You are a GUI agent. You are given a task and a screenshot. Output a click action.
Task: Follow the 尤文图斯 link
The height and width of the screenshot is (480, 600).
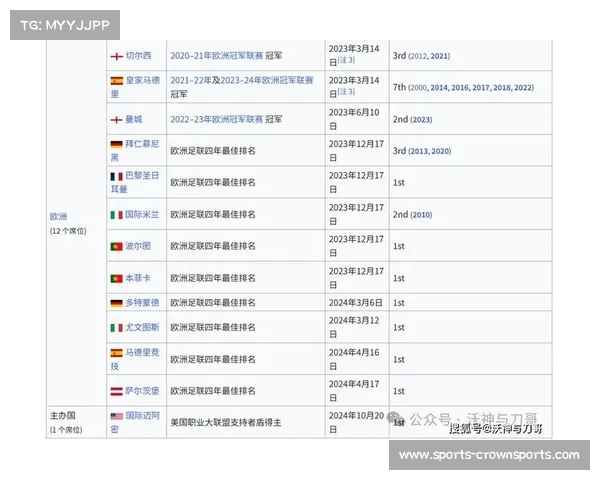[142, 327]
